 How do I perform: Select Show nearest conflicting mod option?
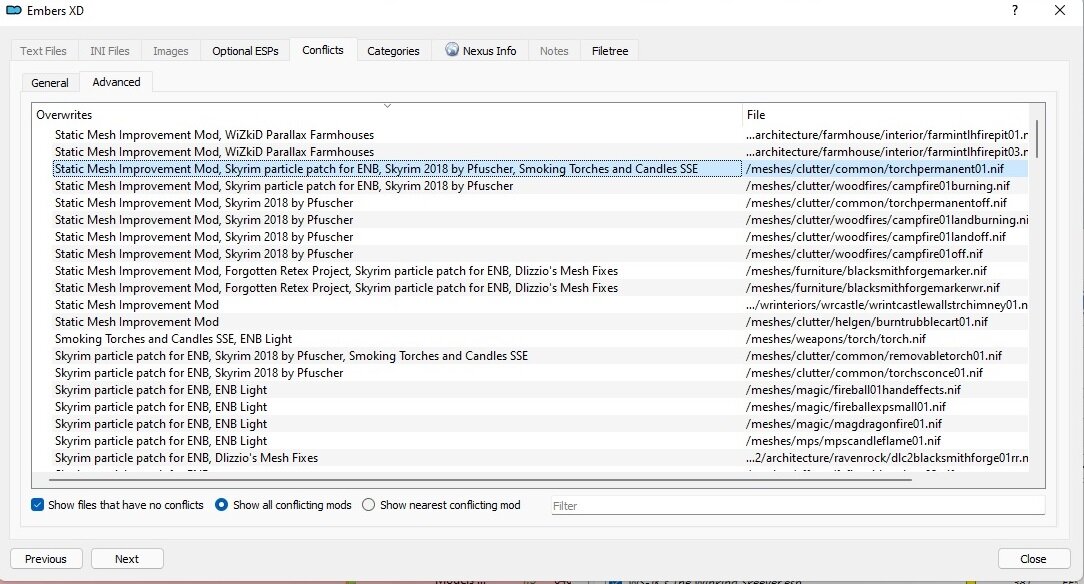pyautogui.click(x=368, y=505)
